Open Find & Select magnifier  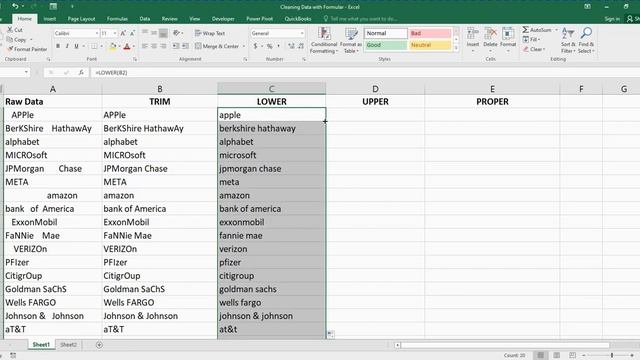[586, 40]
